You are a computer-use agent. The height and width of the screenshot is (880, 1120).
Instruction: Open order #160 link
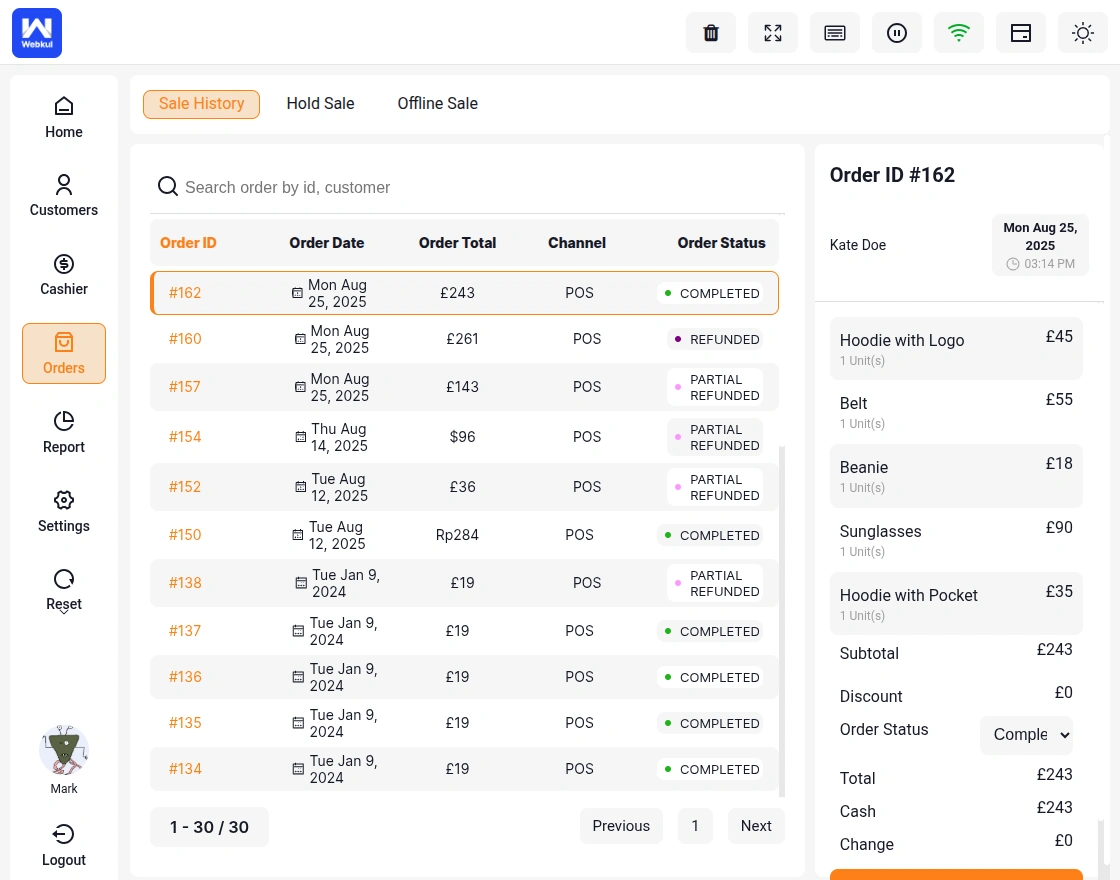[x=185, y=339]
